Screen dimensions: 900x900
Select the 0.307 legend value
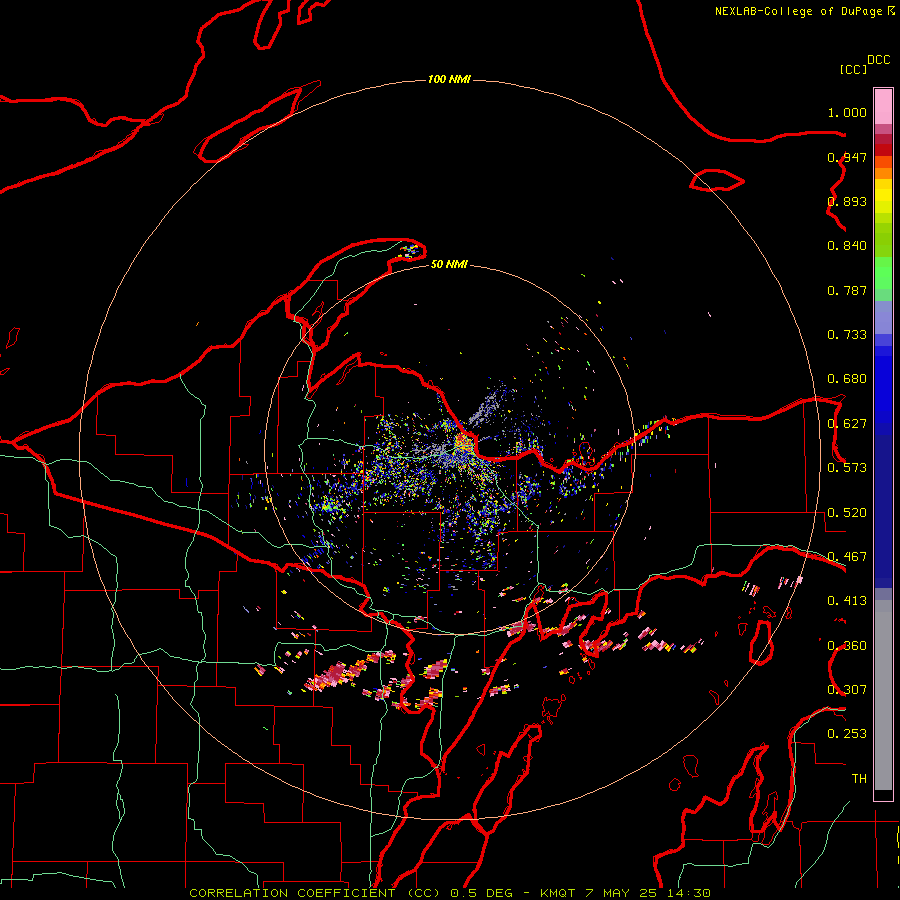pos(847,690)
